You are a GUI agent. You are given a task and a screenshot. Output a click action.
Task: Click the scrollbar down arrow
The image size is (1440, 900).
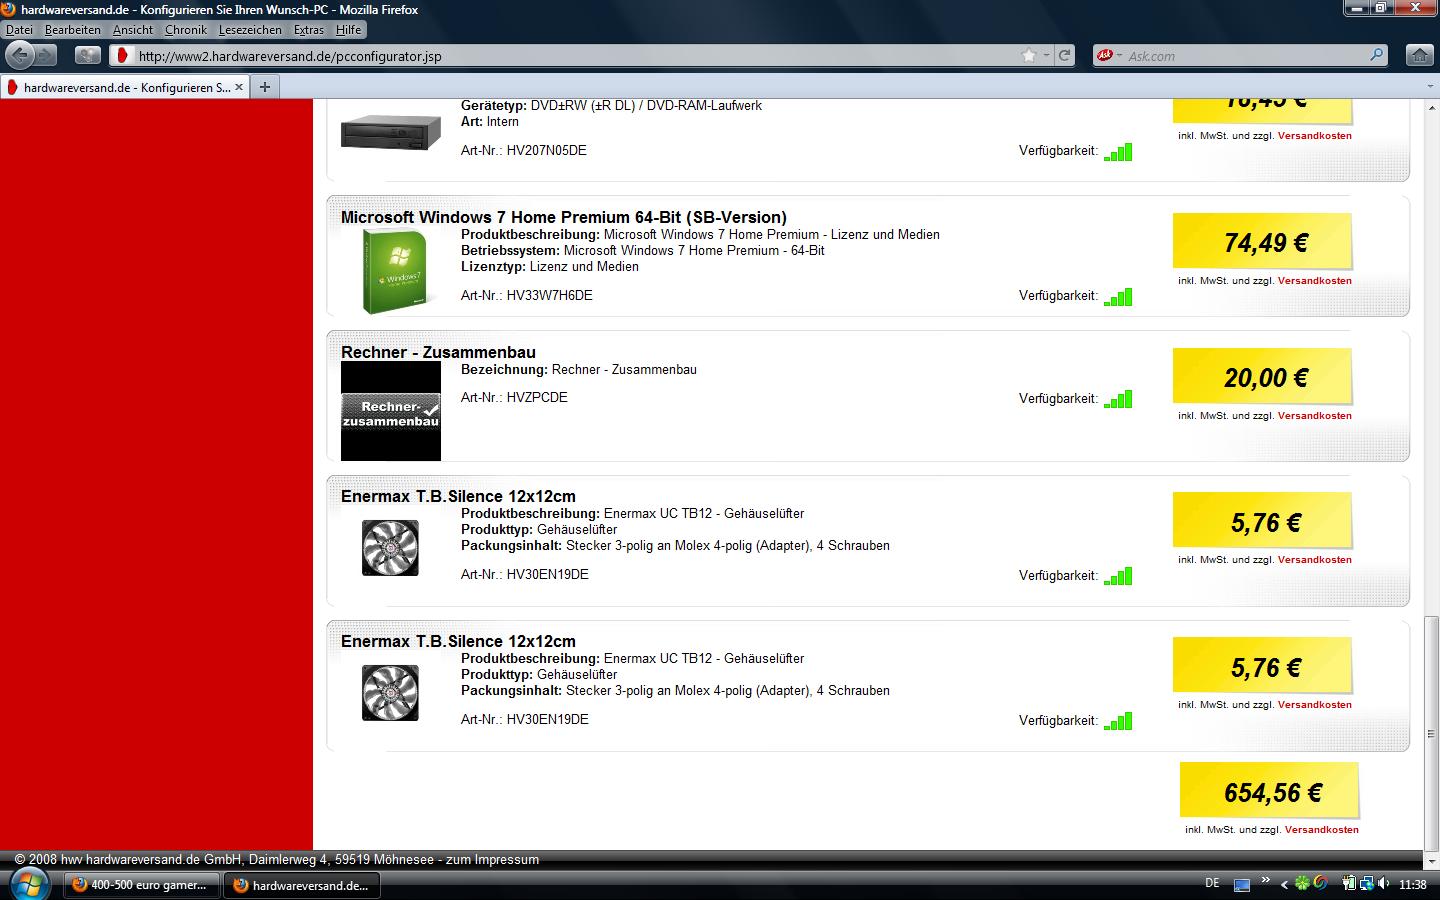click(1431, 860)
